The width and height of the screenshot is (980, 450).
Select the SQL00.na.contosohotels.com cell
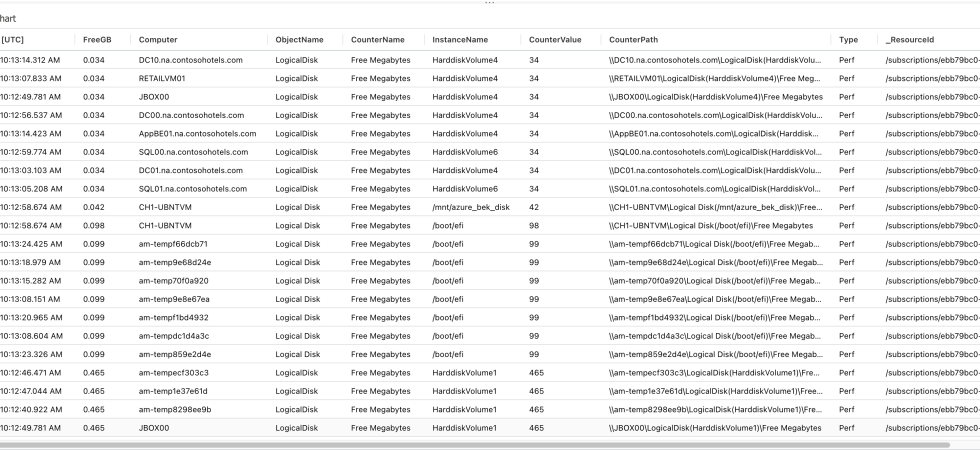pos(193,152)
